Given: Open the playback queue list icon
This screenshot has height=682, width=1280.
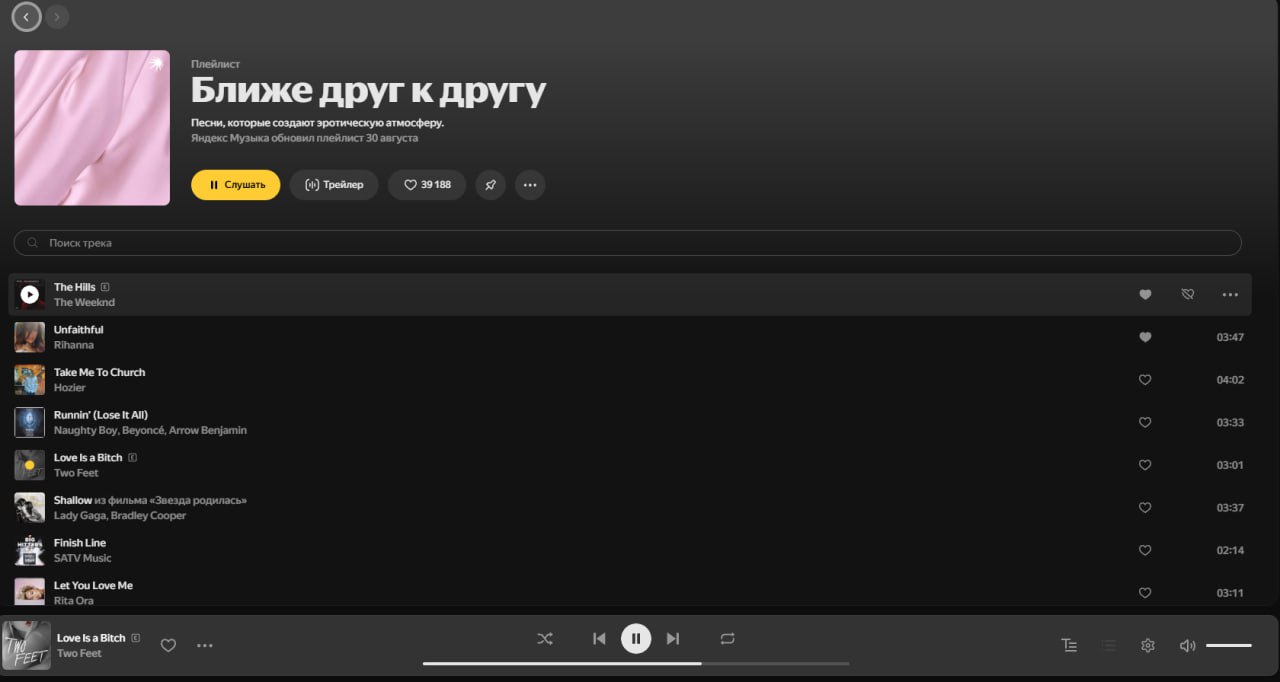Looking at the screenshot, I should point(1108,646).
